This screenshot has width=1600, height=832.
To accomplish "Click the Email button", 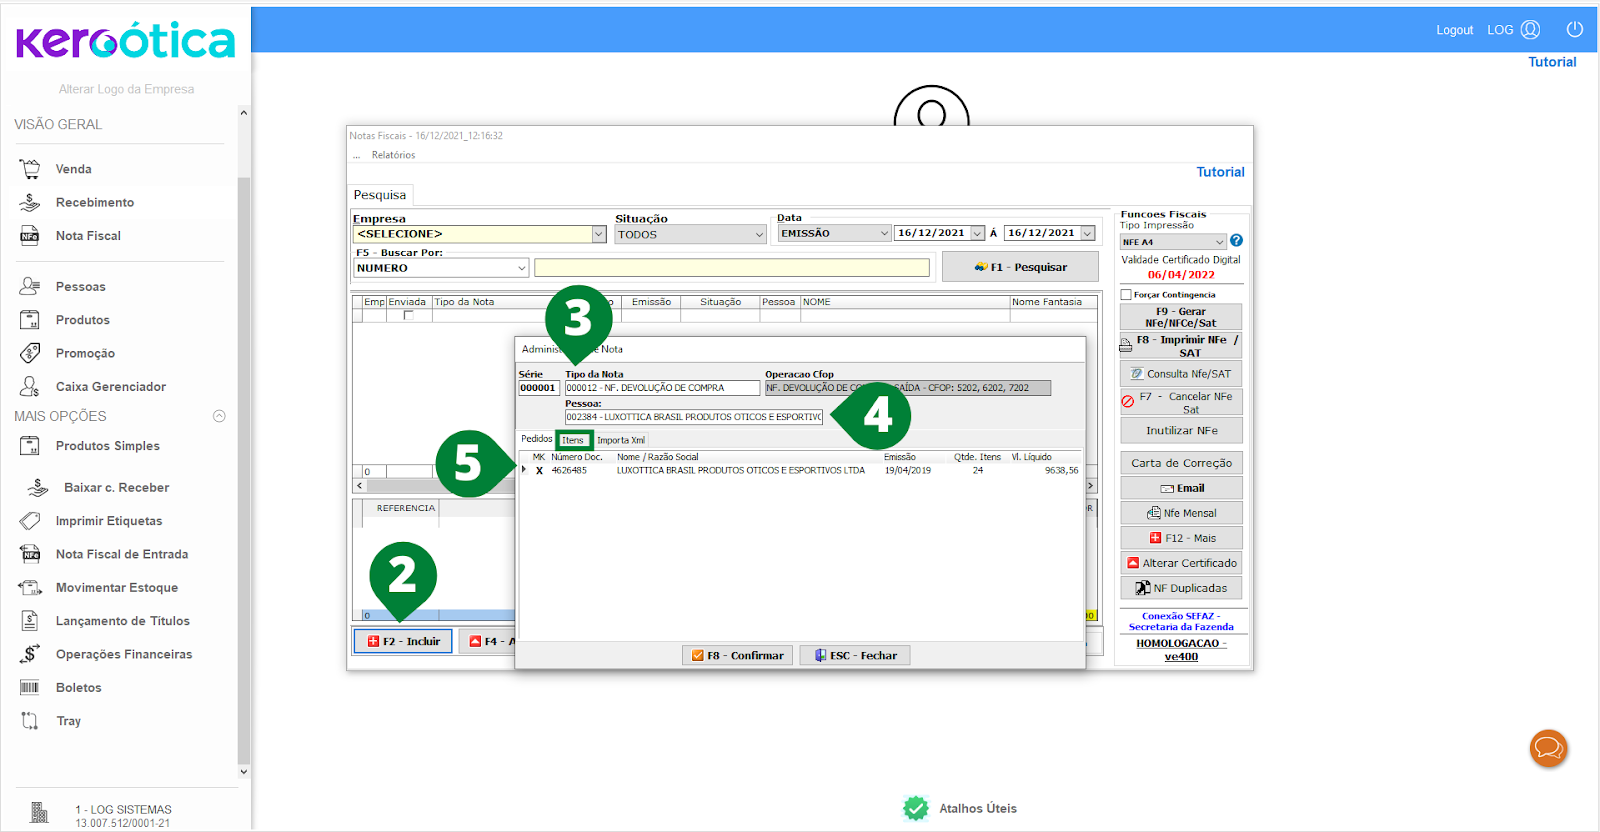I will tap(1181, 488).
